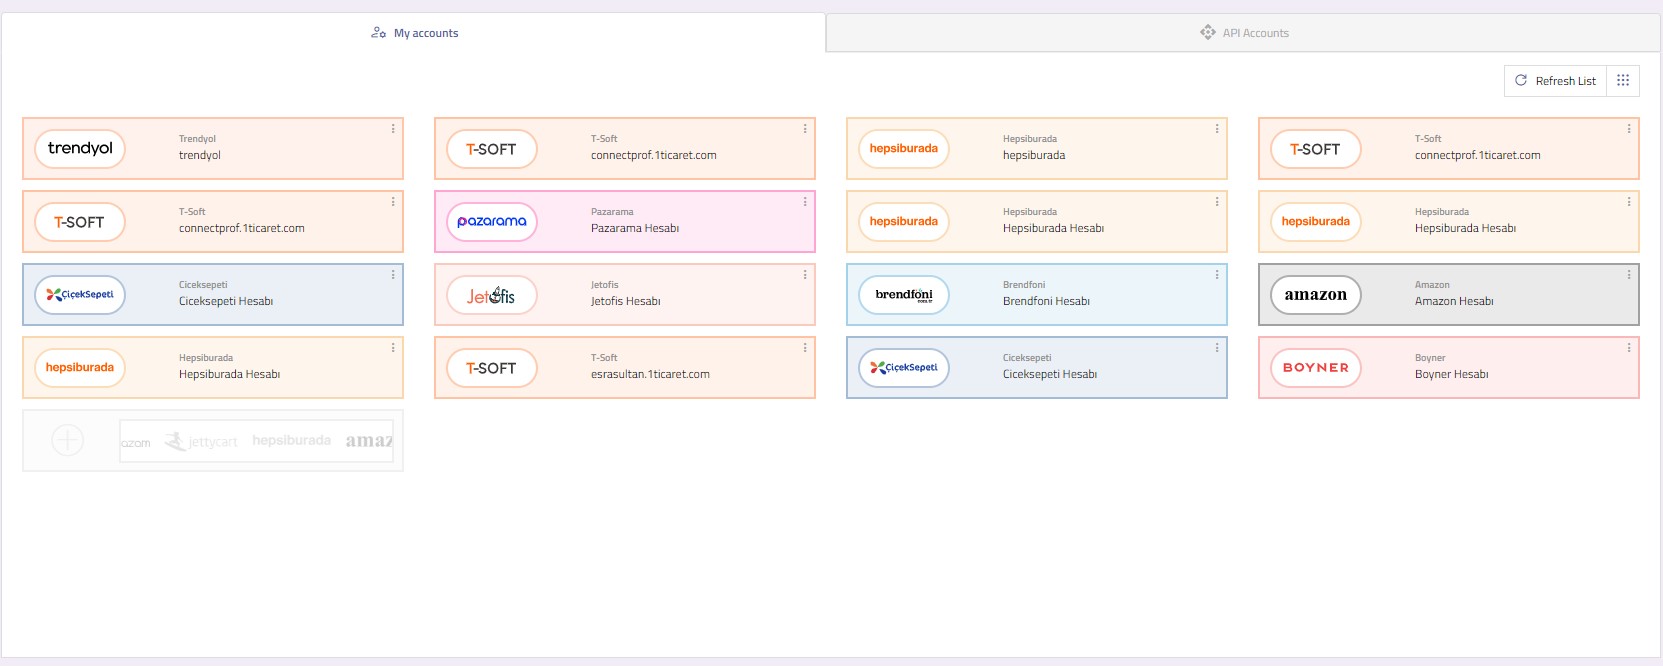This screenshot has width=1663, height=666.
Task: Switch to the API Accounts tab
Action: point(1244,33)
